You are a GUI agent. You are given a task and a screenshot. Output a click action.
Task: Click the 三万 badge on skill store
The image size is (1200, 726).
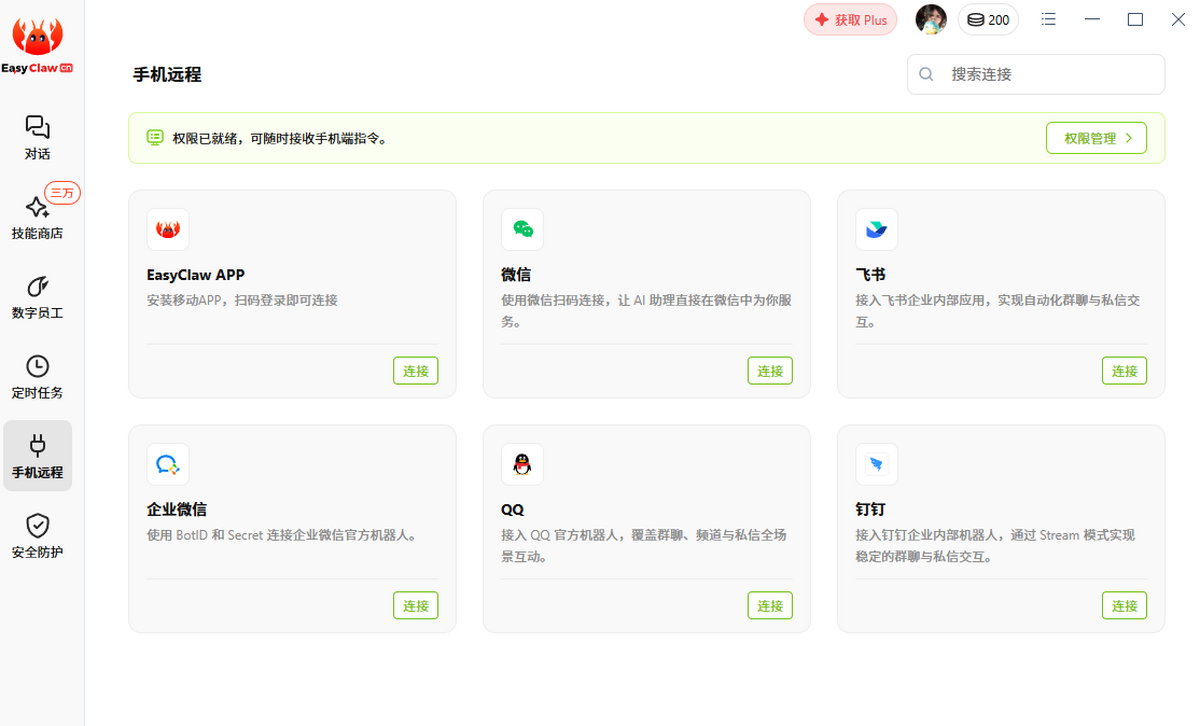pos(62,193)
